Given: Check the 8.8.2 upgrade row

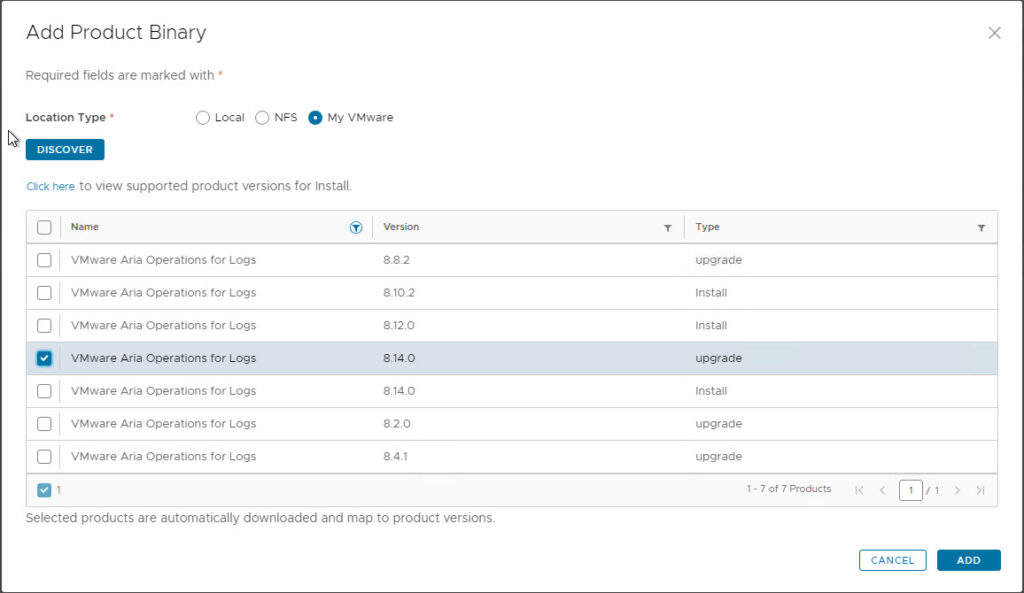Looking at the screenshot, I should coord(44,260).
